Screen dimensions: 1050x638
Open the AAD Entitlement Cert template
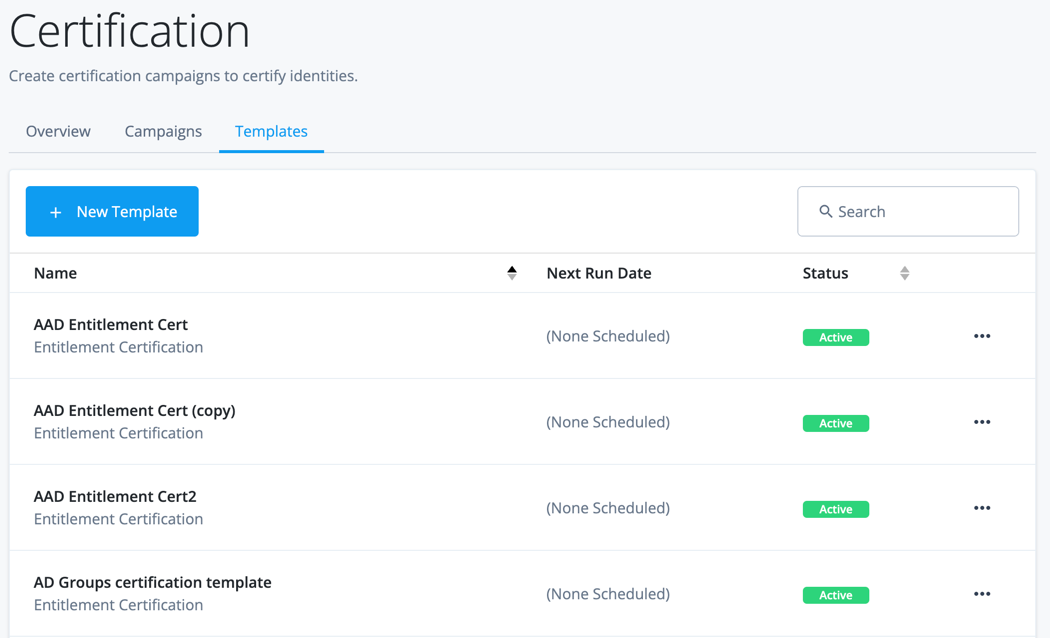pyautogui.click(x=111, y=325)
